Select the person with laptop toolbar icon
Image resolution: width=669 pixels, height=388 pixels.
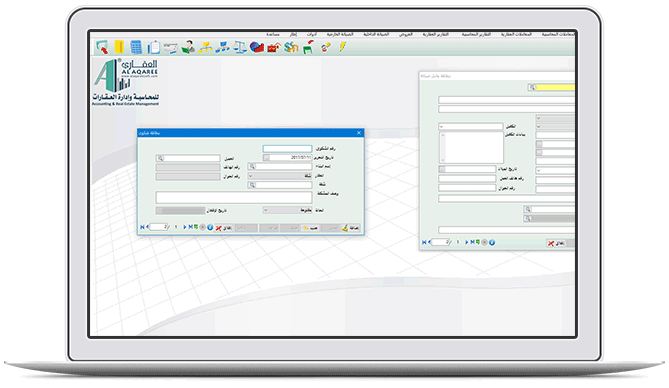coord(188,47)
